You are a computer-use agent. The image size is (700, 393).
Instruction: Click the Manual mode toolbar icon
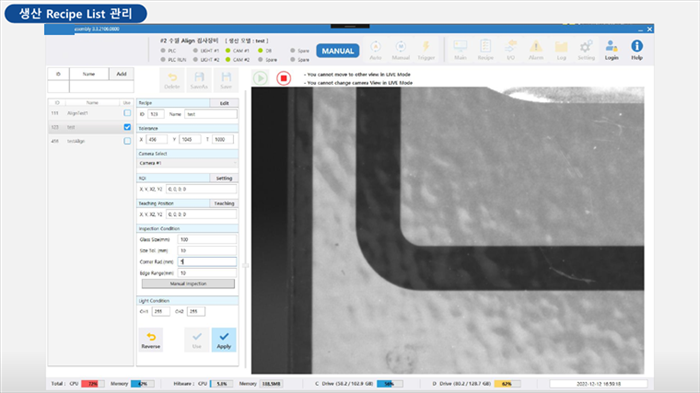tap(400, 50)
